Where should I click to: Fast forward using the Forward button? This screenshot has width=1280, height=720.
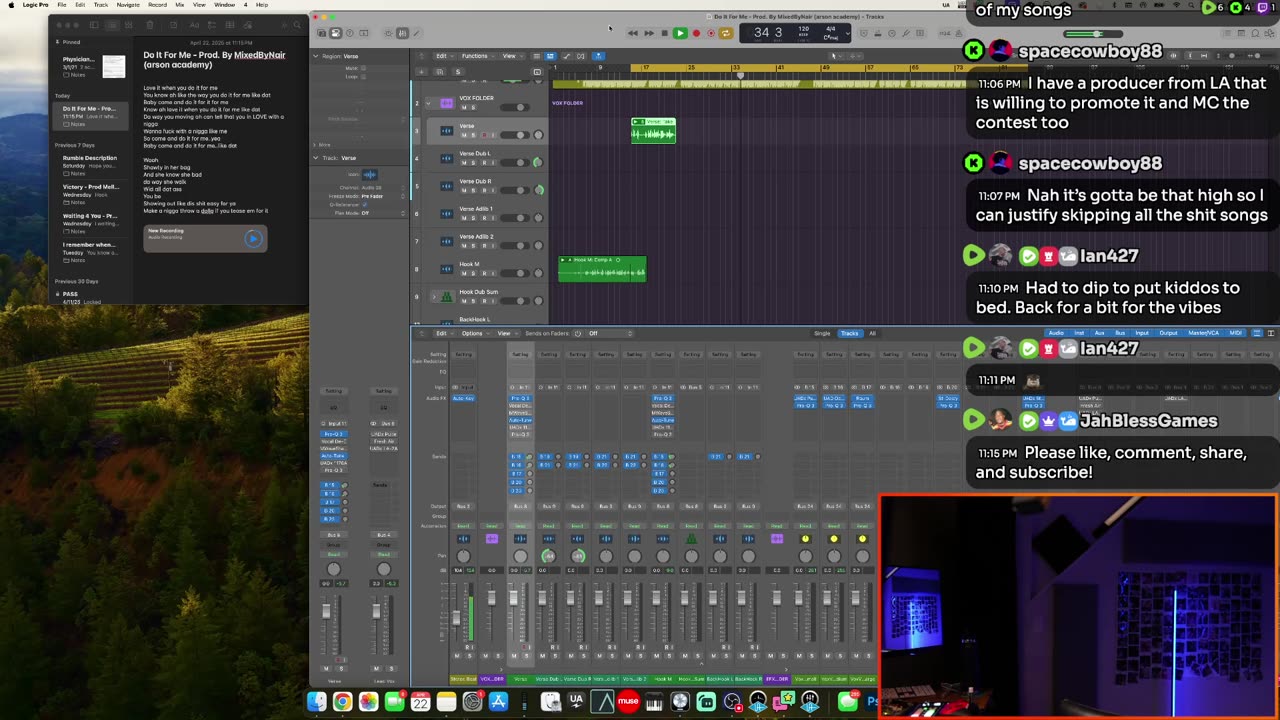[648, 33]
